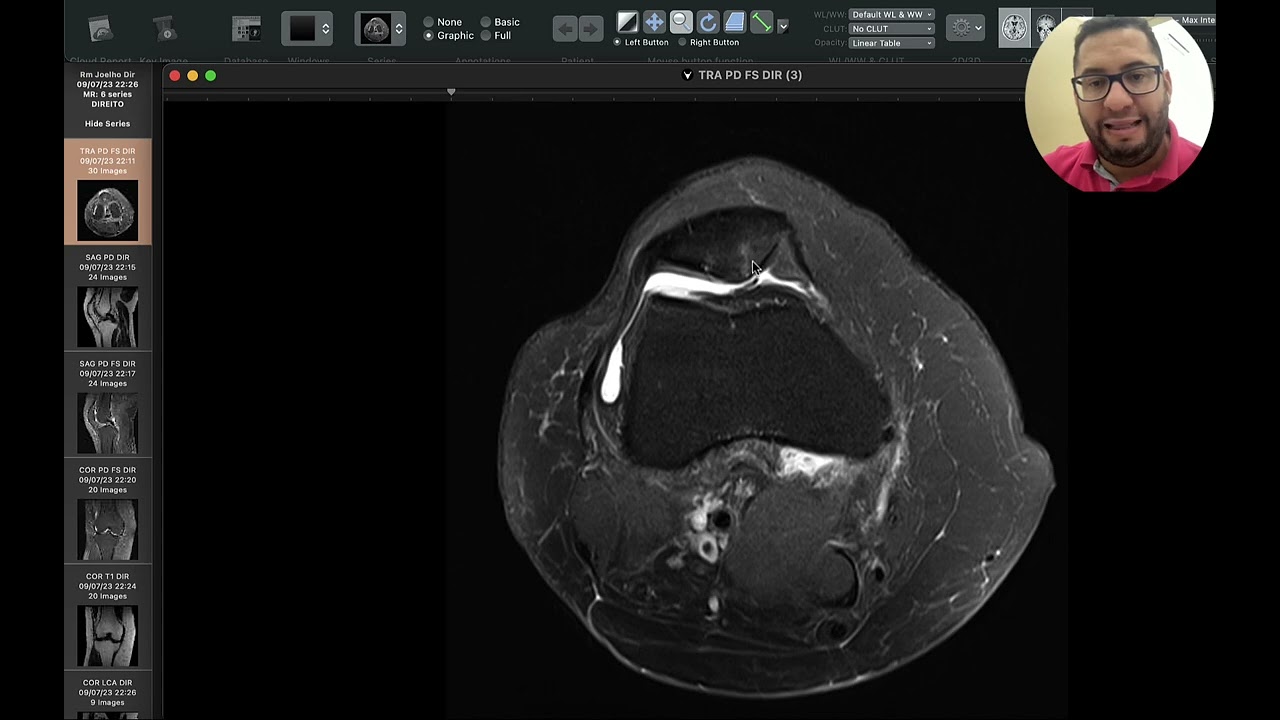Click the image position slider marker

coord(451,92)
